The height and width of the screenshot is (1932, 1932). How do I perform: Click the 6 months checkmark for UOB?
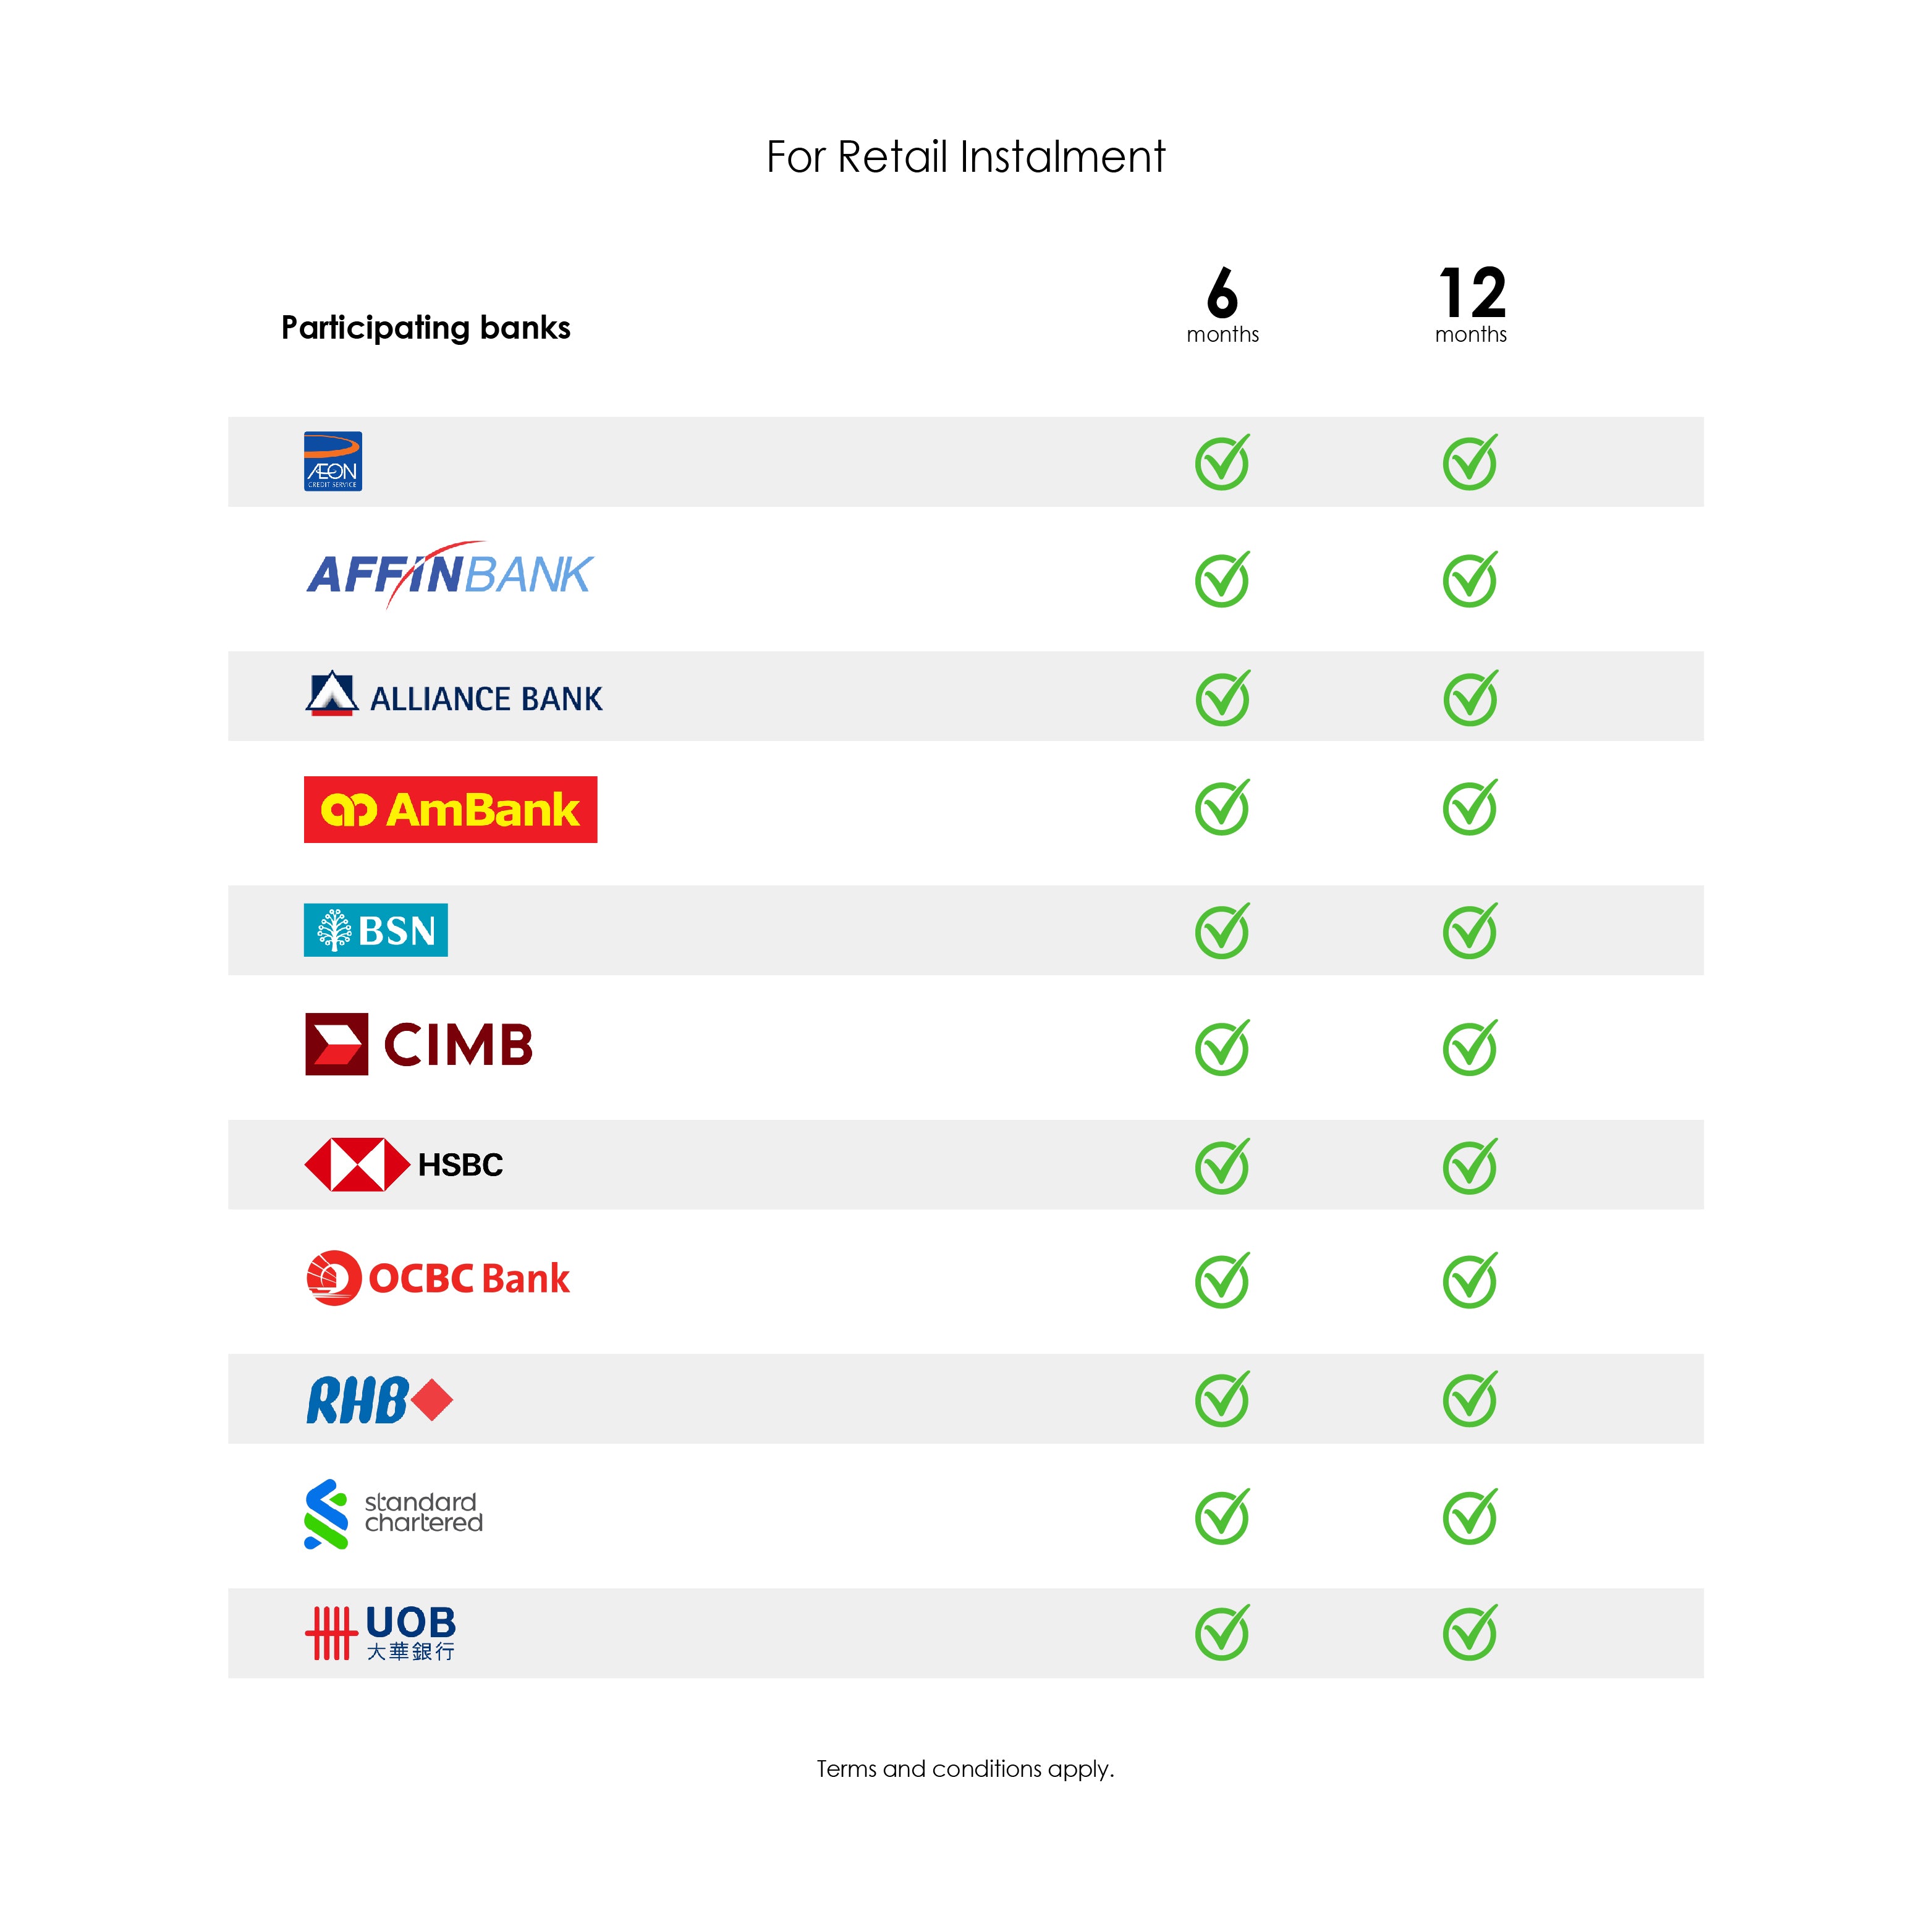tap(1222, 1632)
